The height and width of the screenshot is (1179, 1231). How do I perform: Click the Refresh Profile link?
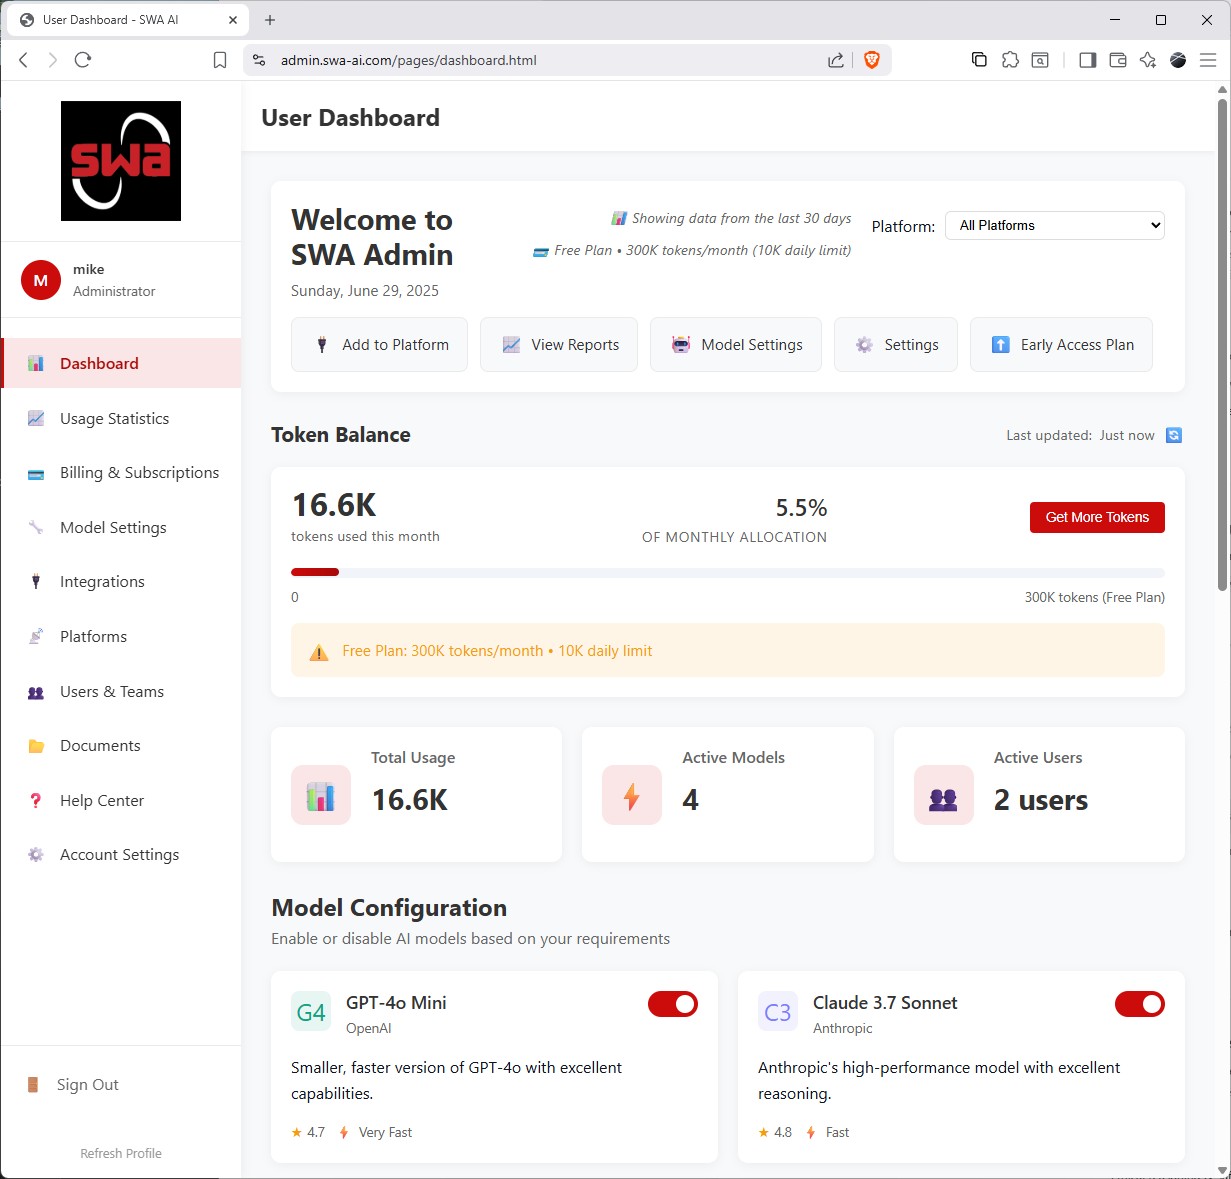click(121, 1153)
